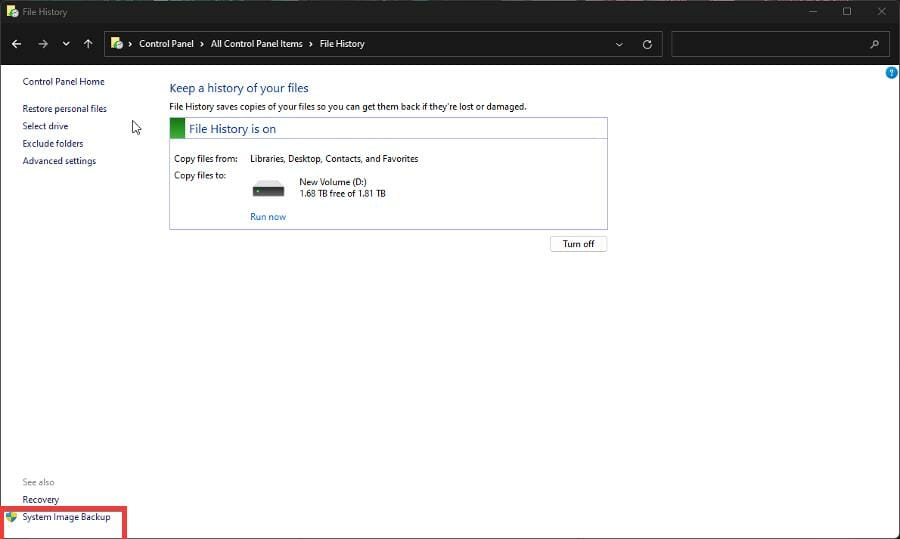This screenshot has height=539, width=900.
Task: Turn off File History button
Action: click(578, 244)
